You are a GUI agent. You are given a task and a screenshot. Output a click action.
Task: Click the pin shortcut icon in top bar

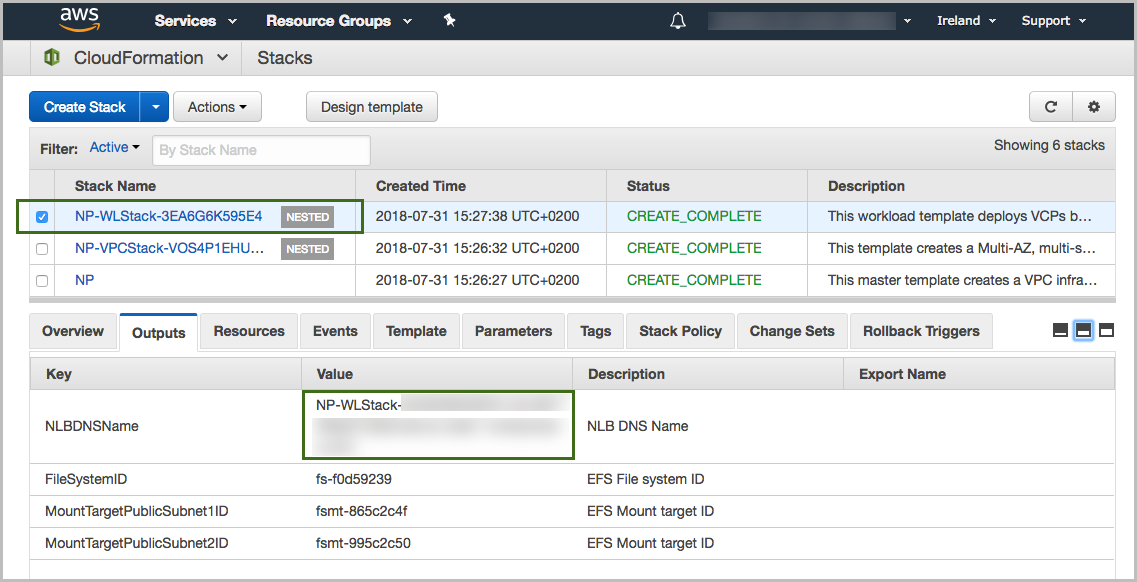click(450, 21)
